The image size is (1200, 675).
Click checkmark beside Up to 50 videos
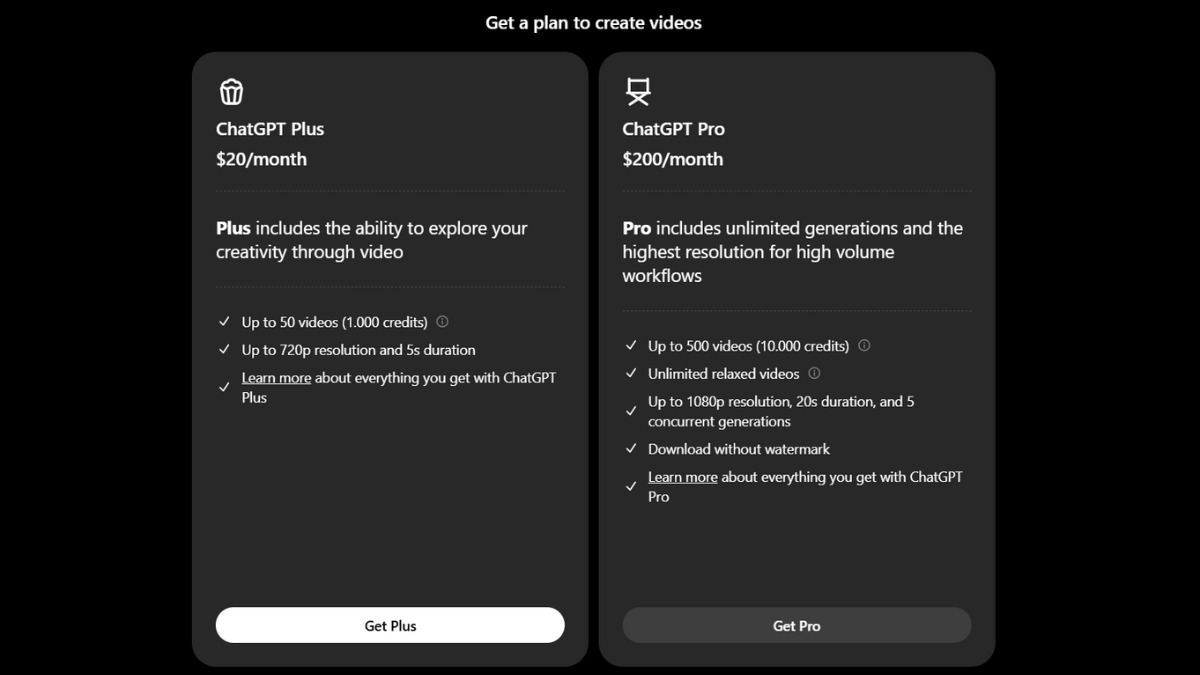[x=224, y=322]
